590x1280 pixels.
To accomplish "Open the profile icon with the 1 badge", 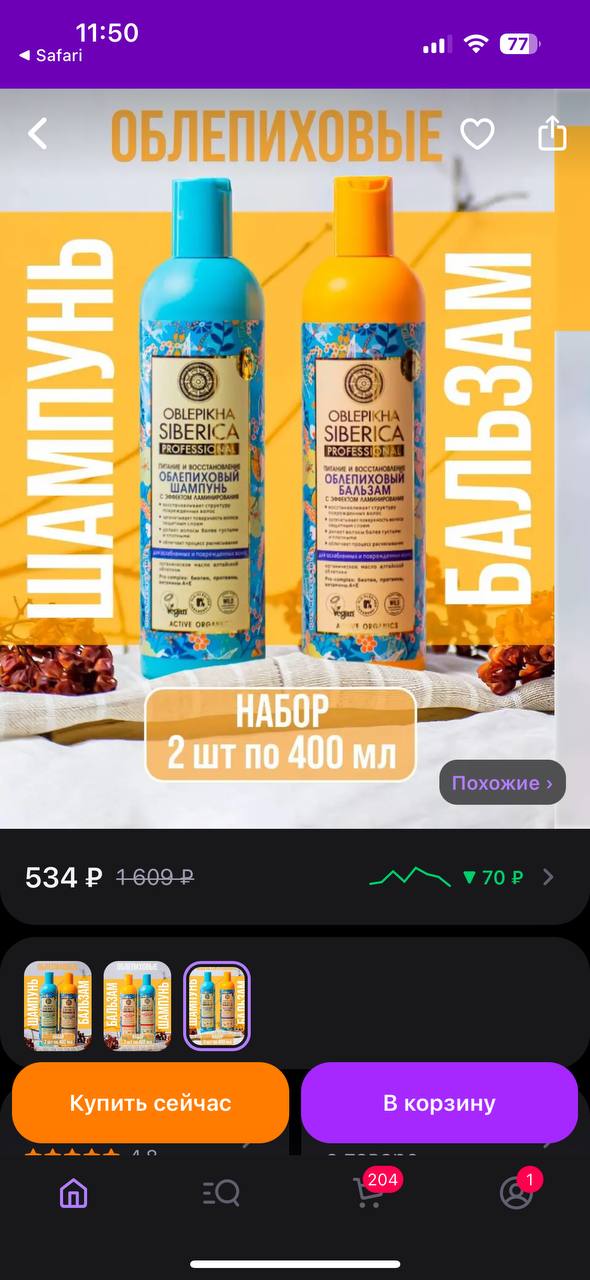I will coord(518,1190).
